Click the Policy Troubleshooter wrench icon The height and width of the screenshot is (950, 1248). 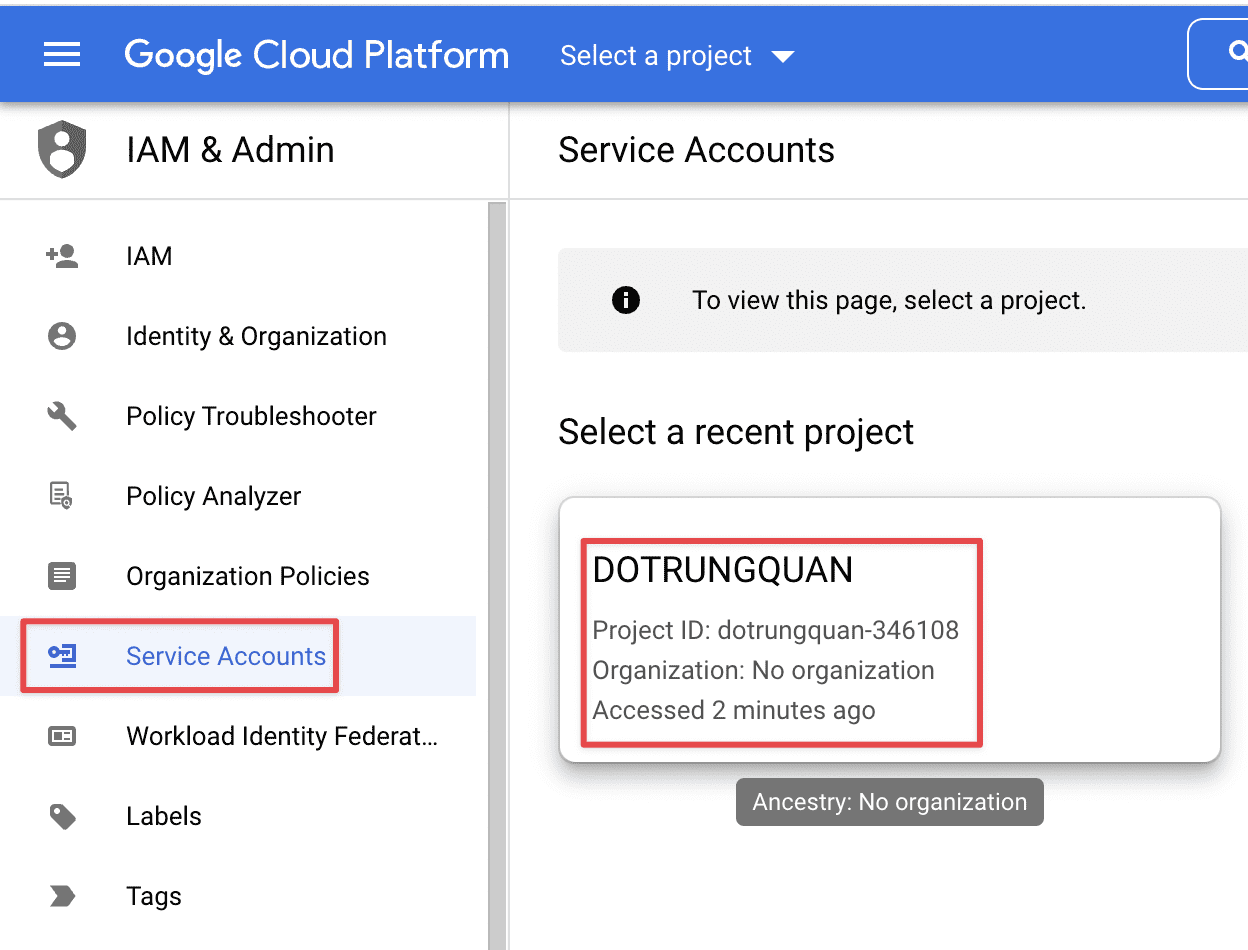coord(62,416)
